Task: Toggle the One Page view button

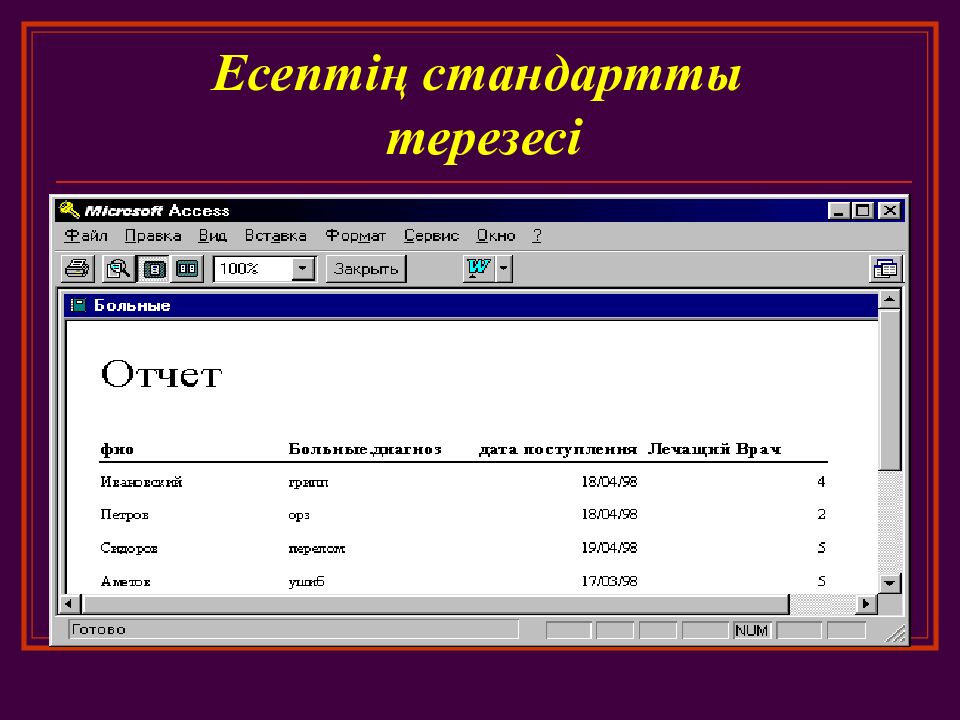Action: click(x=154, y=268)
